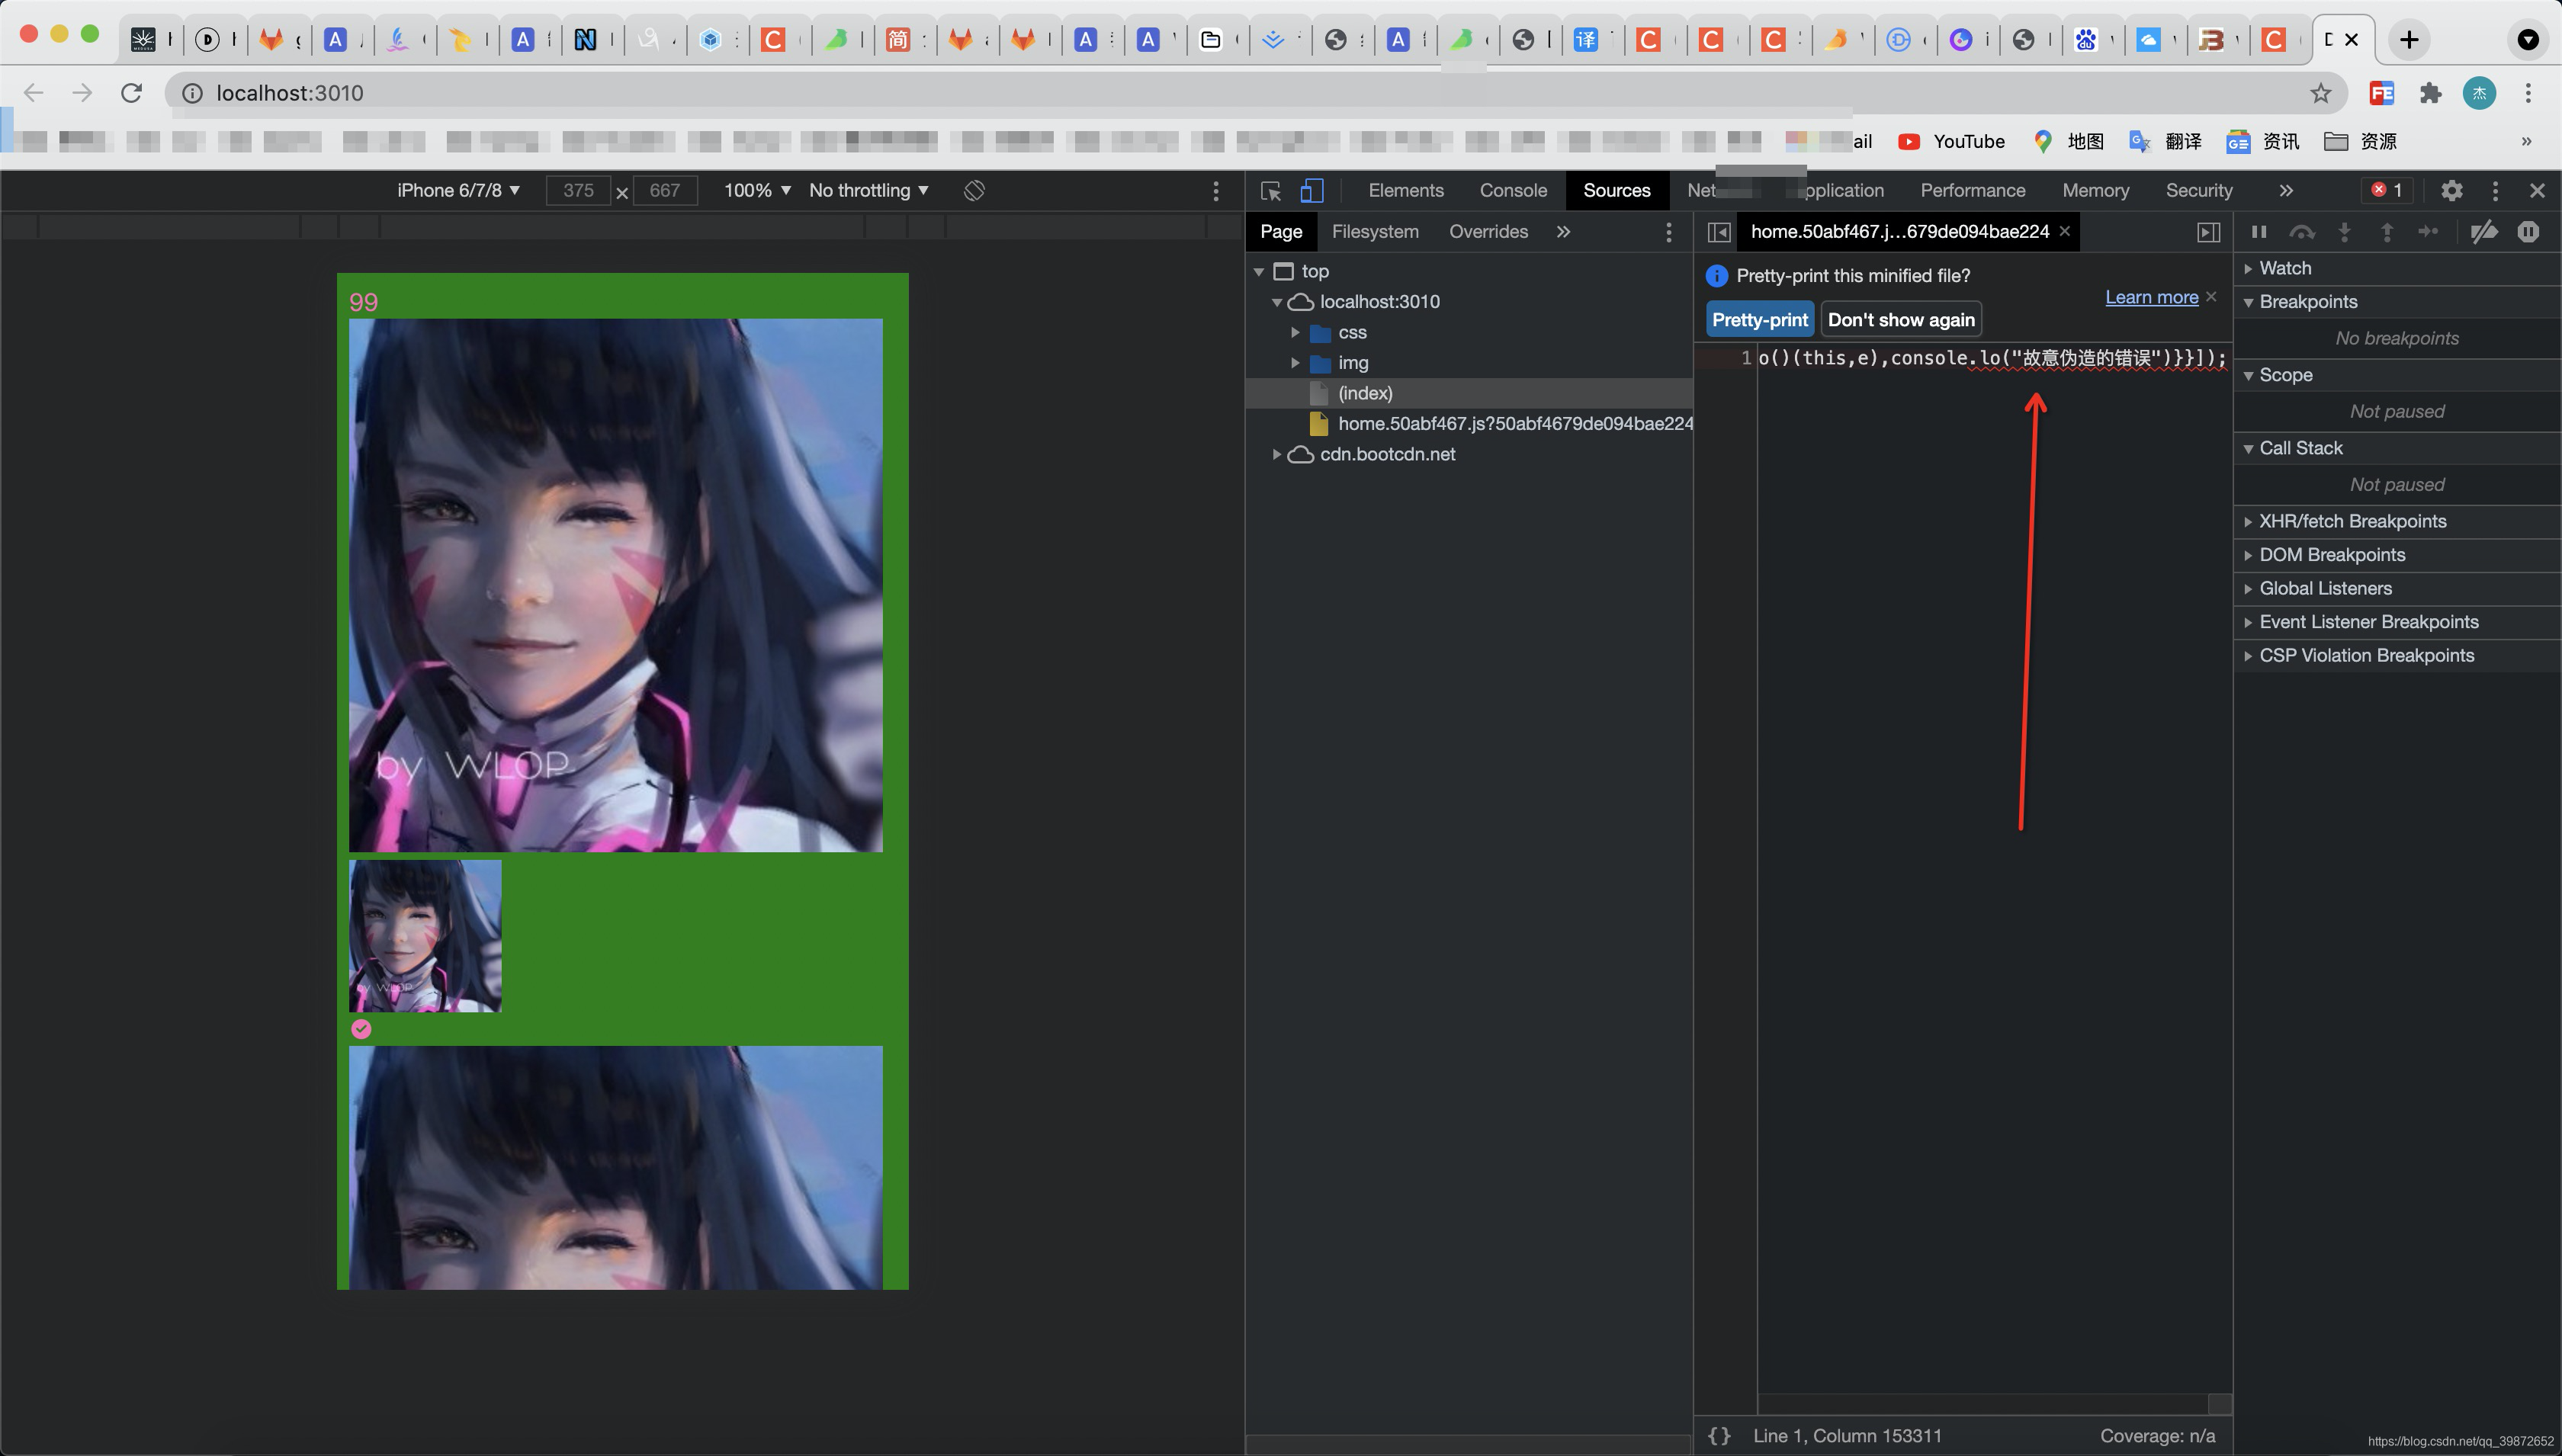Click the step into icon
Image resolution: width=2562 pixels, height=1456 pixels.
(2344, 232)
